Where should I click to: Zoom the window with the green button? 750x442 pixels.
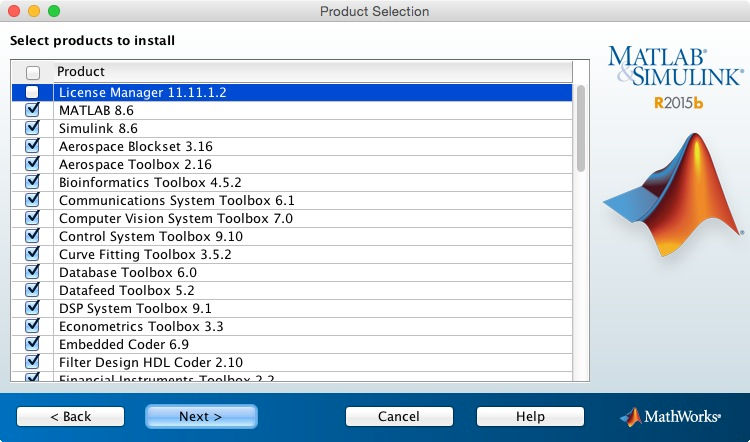click(x=54, y=11)
